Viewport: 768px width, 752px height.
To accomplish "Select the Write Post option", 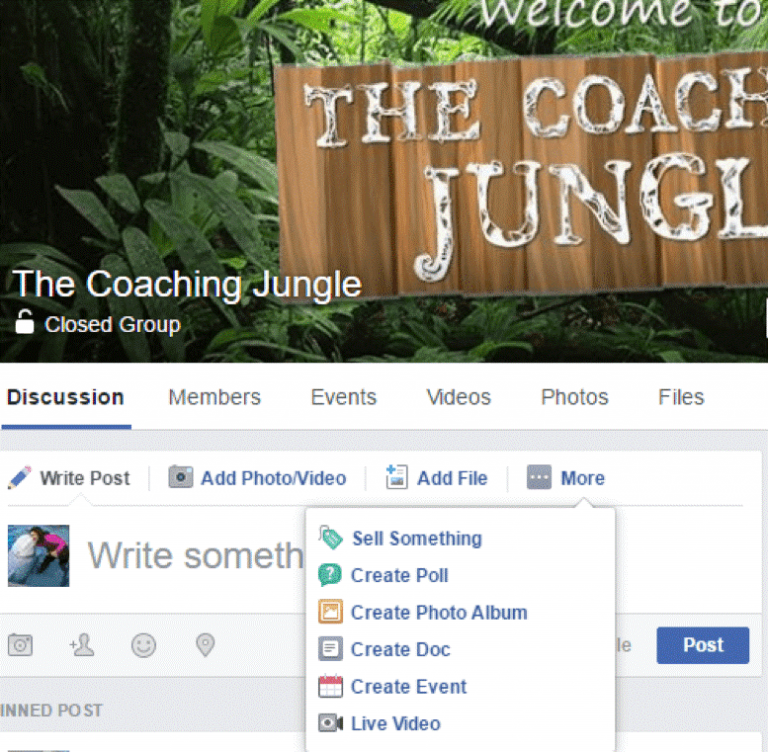I will pos(69,478).
